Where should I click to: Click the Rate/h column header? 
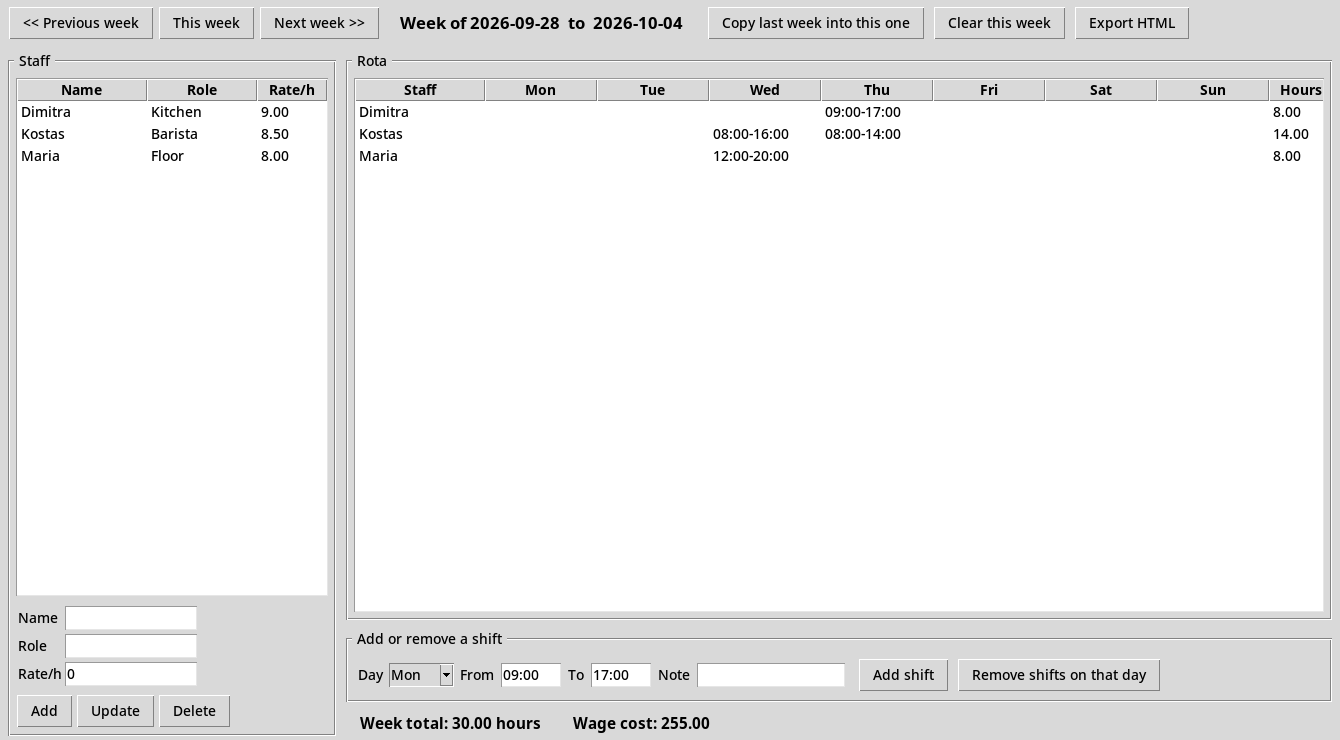(x=292, y=90)
